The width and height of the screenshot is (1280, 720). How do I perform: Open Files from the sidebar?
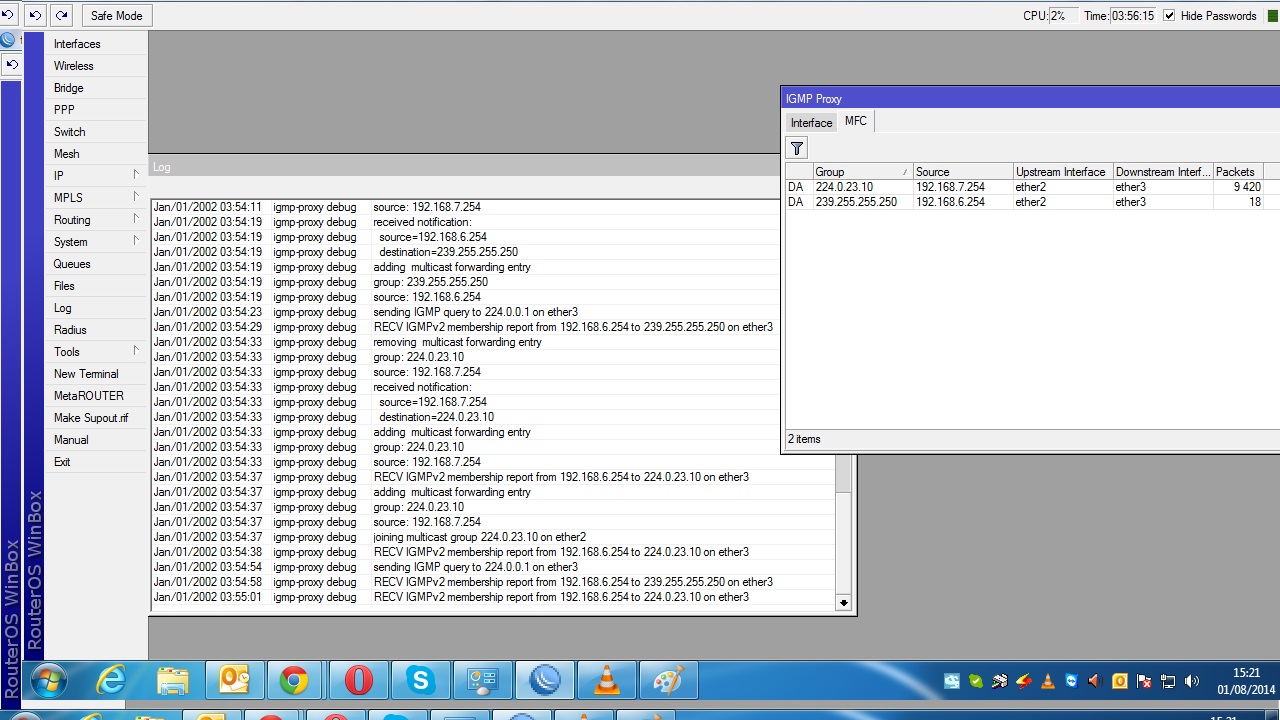click(96, 286)
